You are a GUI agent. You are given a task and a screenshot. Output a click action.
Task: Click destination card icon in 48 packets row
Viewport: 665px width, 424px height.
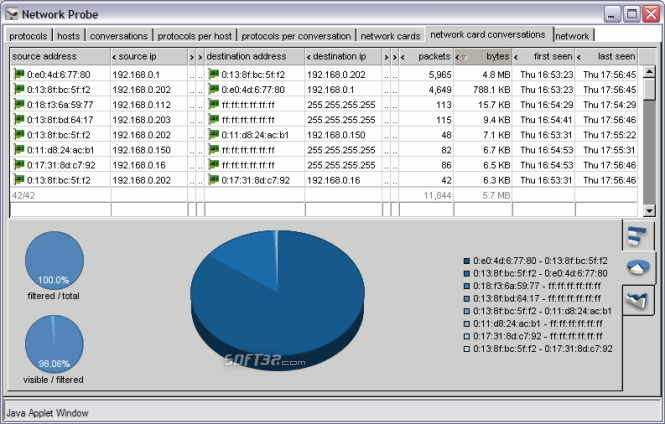213,134
